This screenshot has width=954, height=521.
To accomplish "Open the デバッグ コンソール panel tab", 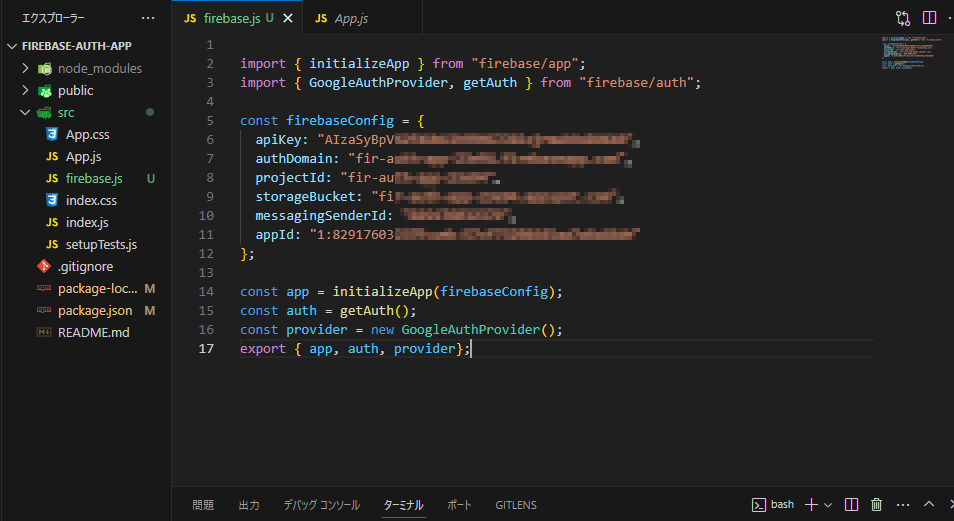I will pos(322,505).
